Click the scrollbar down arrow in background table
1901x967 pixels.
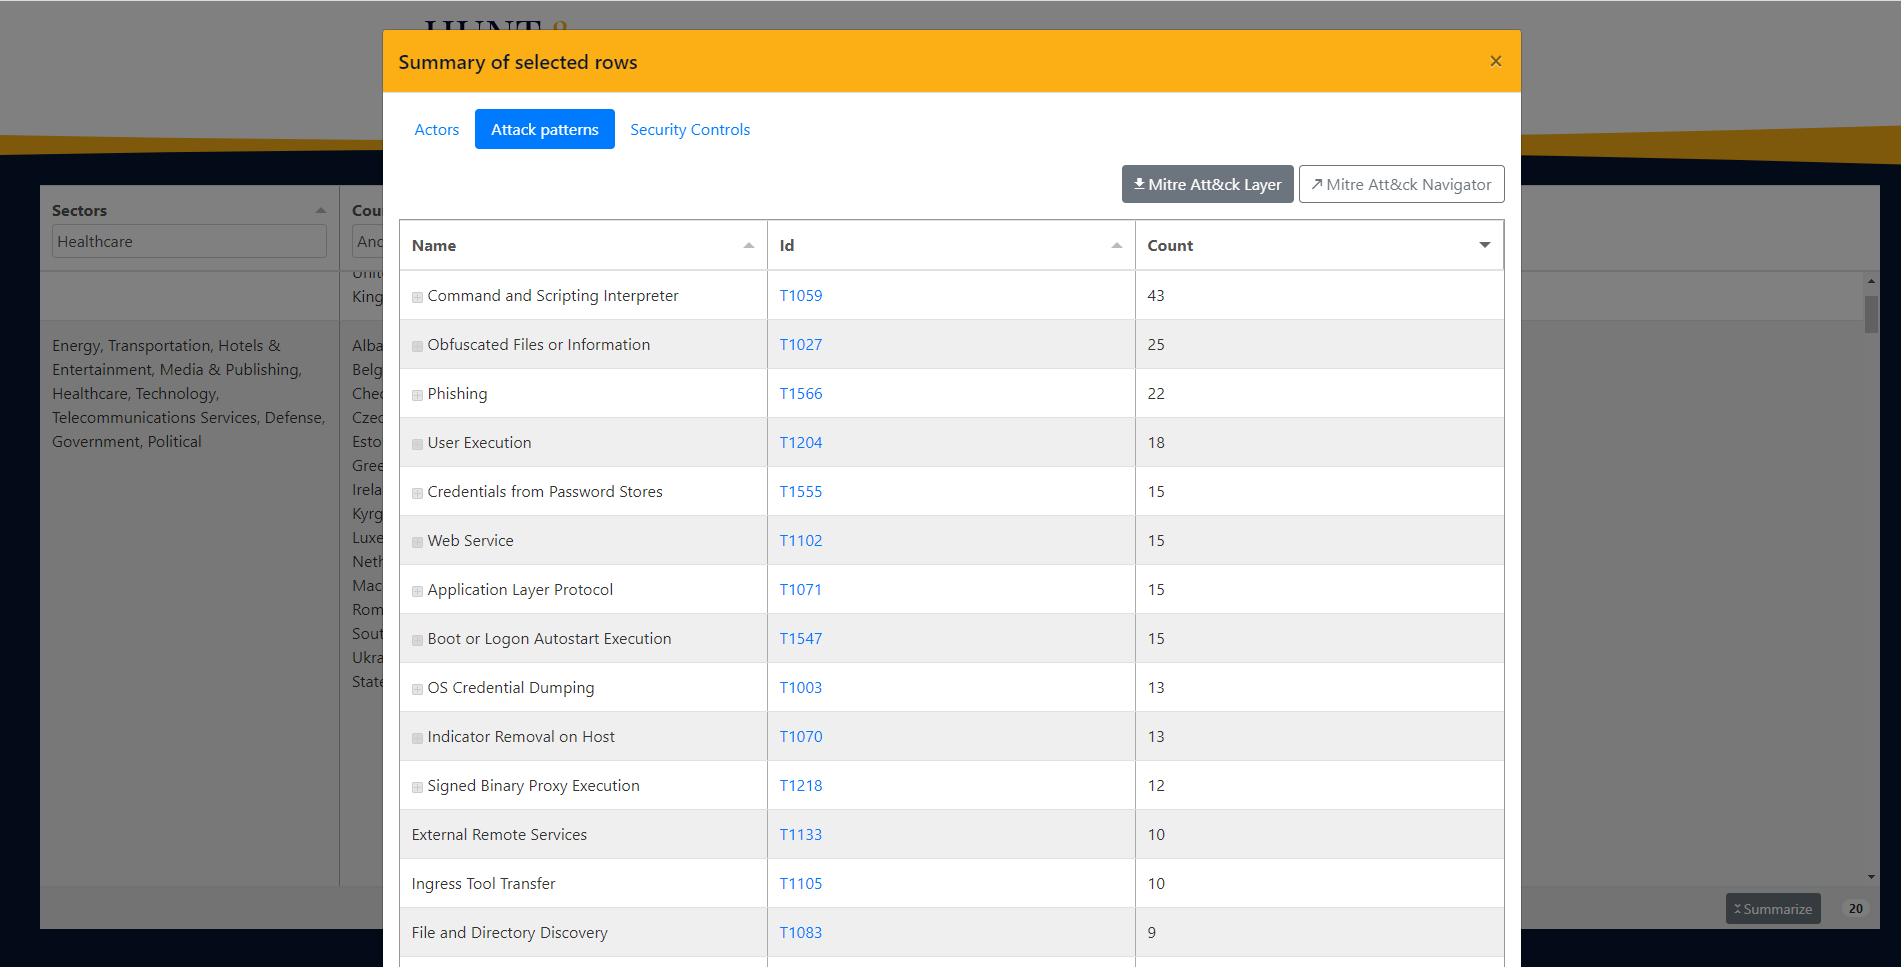click(x=1871, y=877)
